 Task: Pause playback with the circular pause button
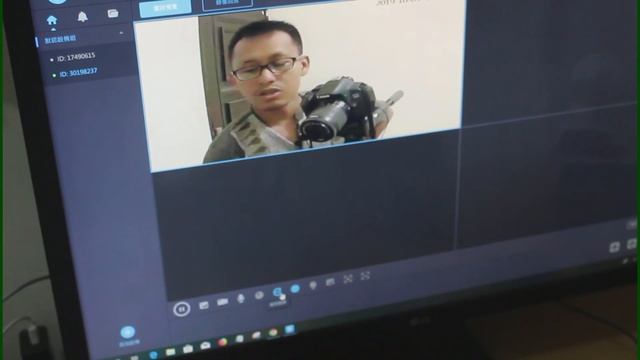[x=182, y=309]
